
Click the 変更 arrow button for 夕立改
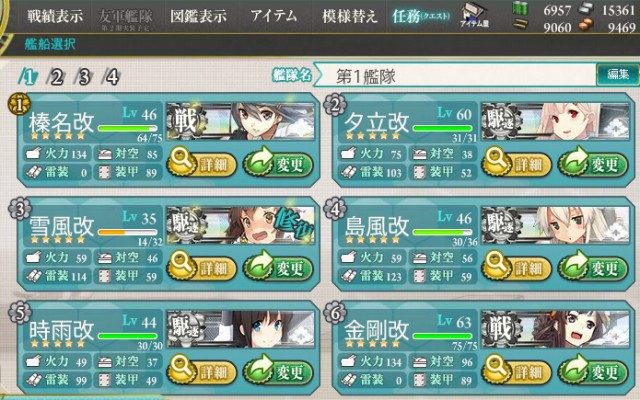593,164
